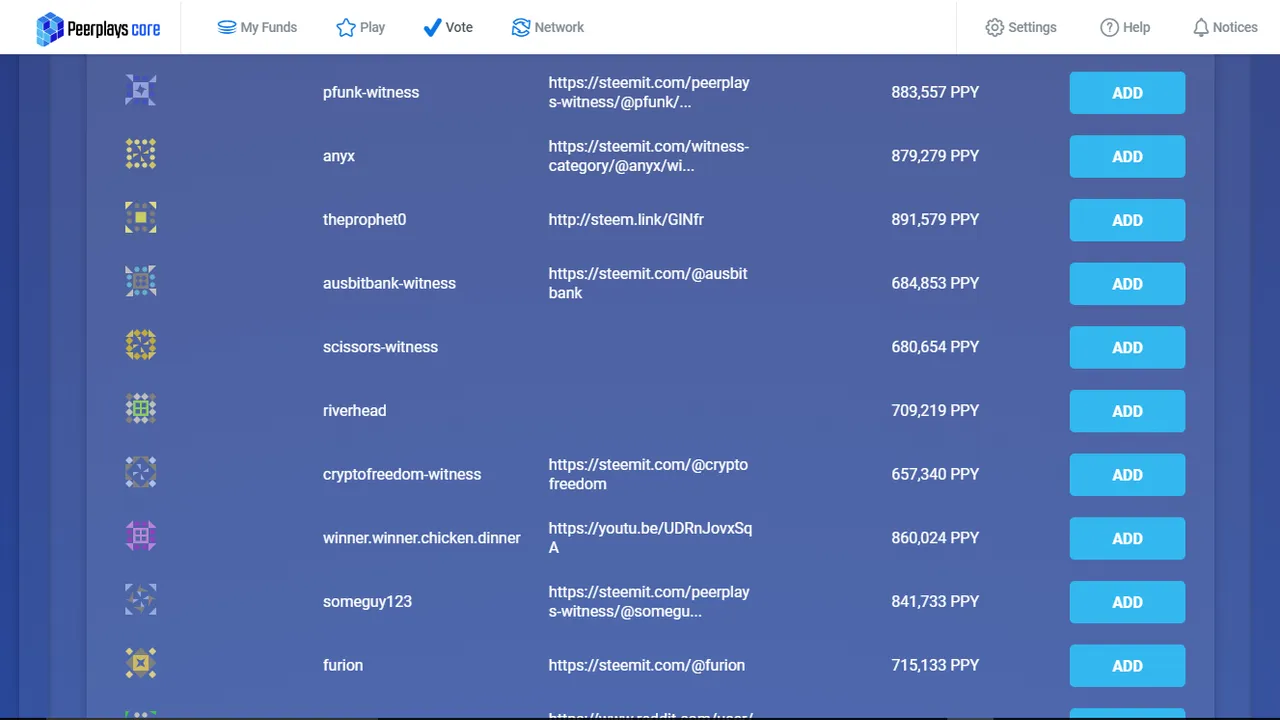Add anyx witness to votes

tap(1127, 157)
